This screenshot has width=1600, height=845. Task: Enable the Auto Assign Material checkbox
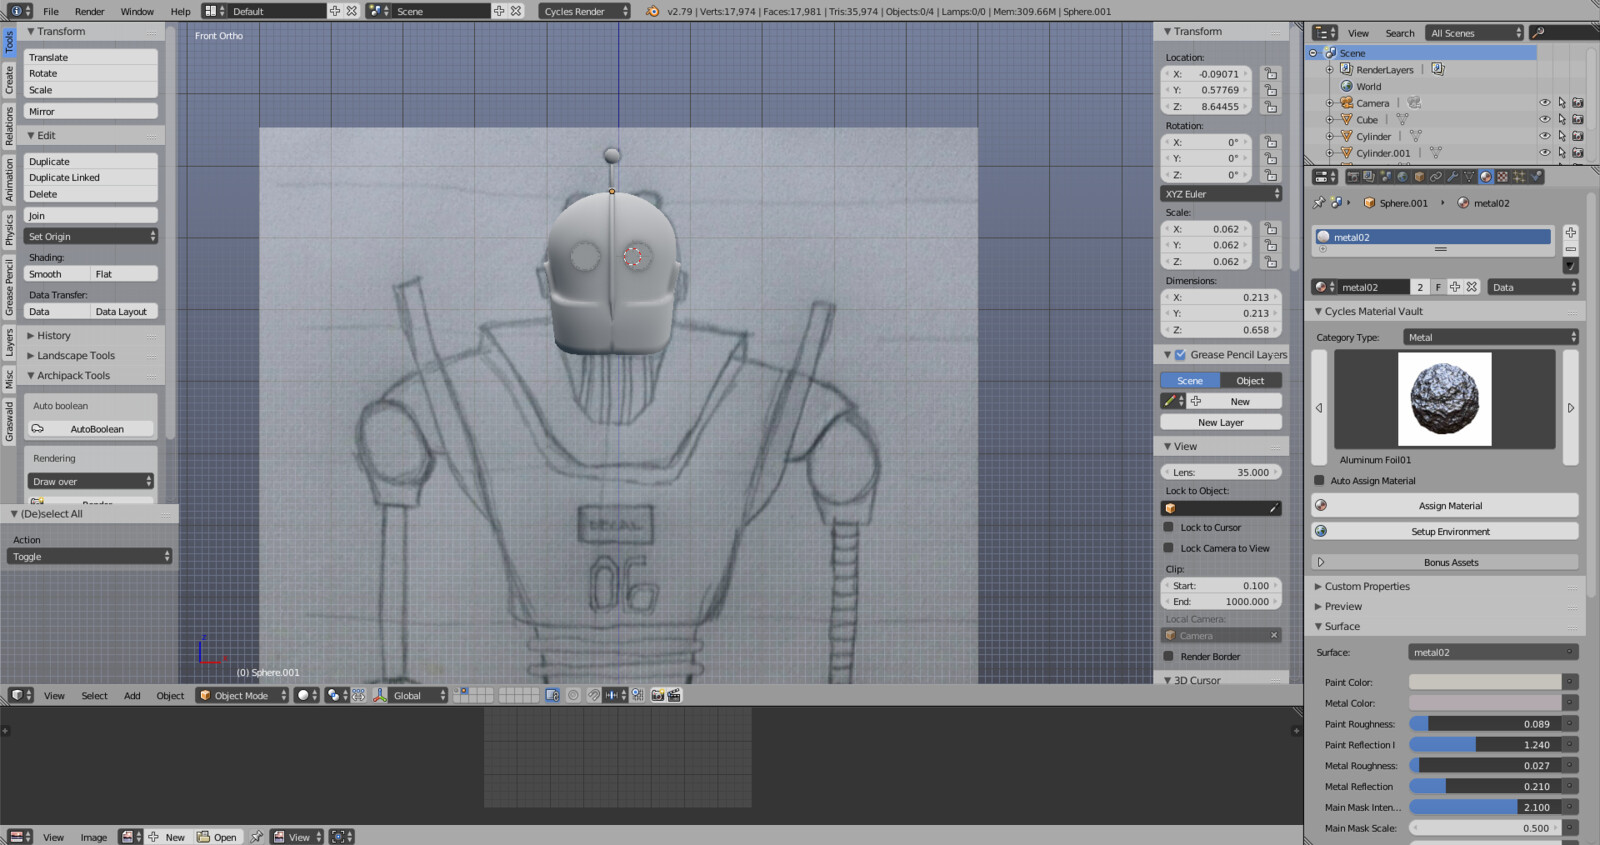[1319, 480]
